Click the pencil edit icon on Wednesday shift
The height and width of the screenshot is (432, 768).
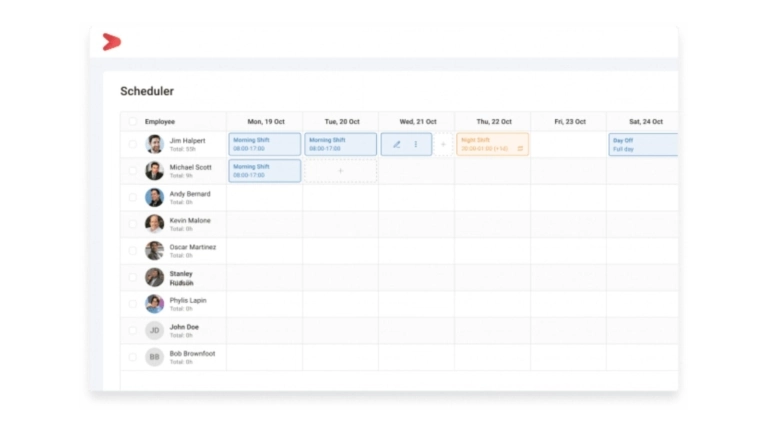coord(397,144)
